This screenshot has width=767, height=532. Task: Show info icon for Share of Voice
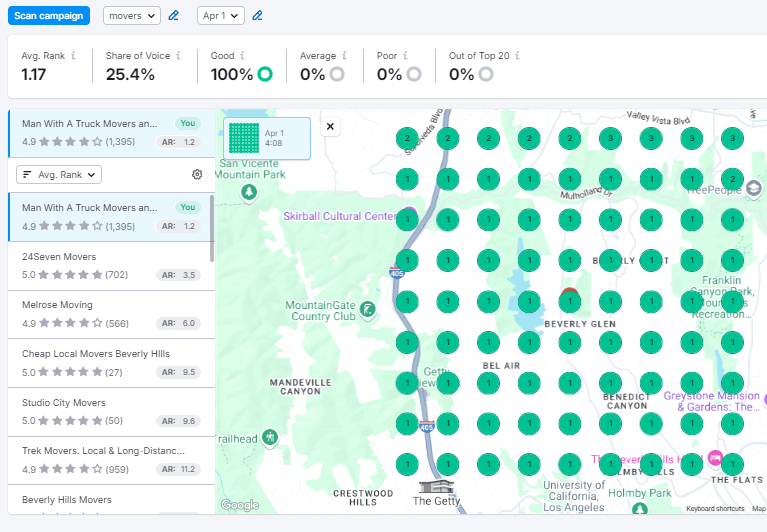click(x=179, y=55)
